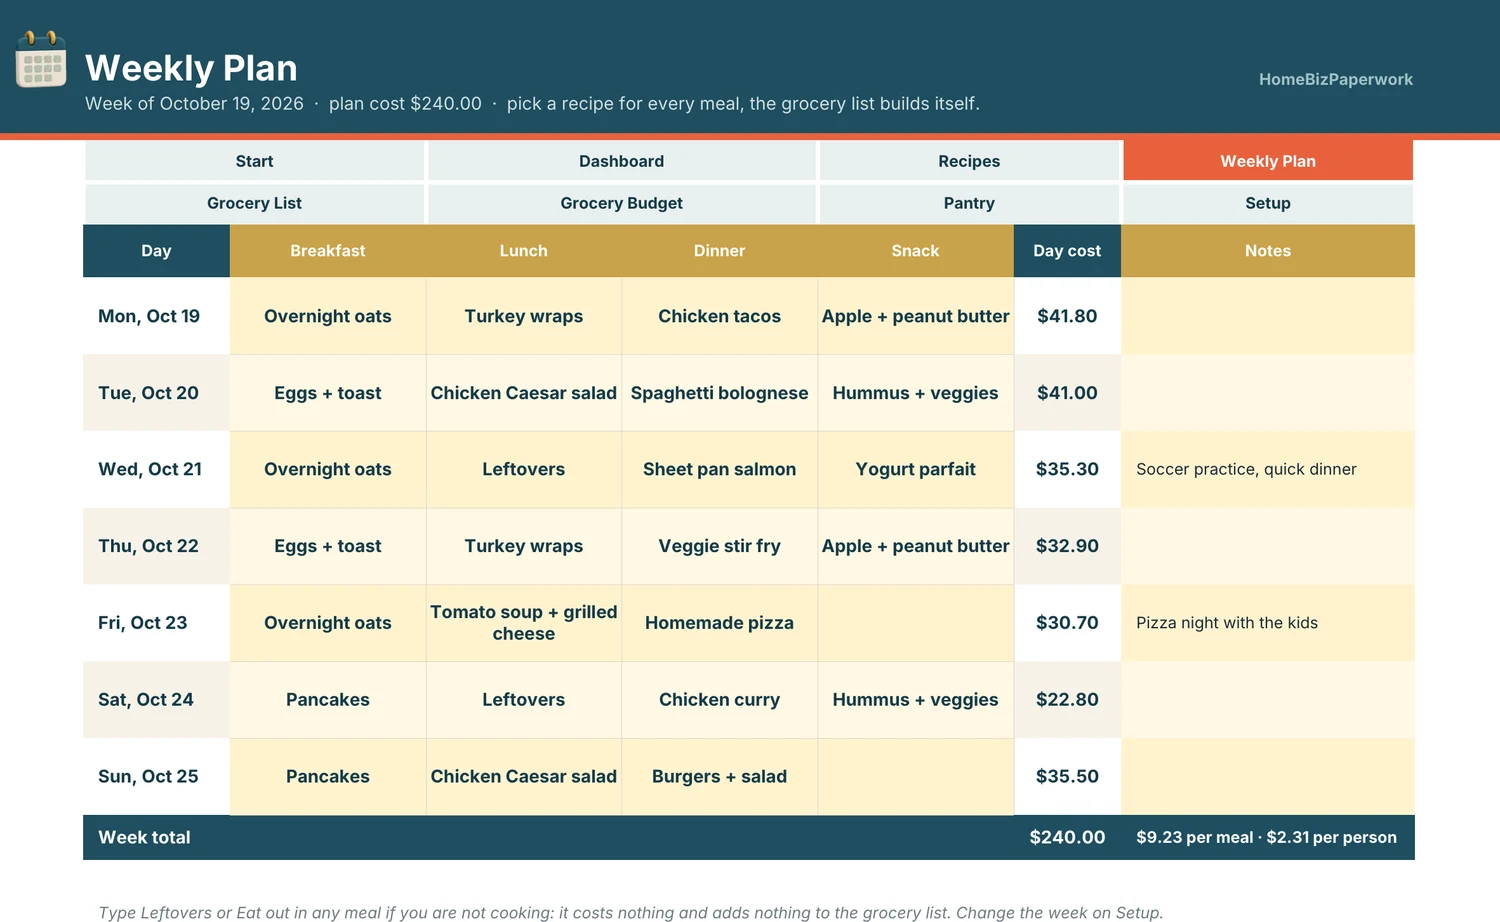
Task: Select the Day cost column header
Action: [x=1067, y=251]
